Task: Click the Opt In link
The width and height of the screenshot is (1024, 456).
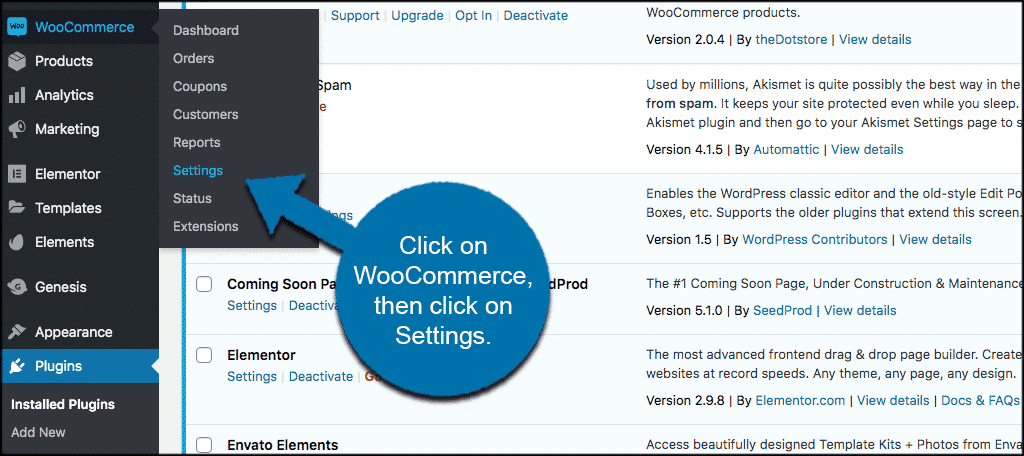Action: 473,16
